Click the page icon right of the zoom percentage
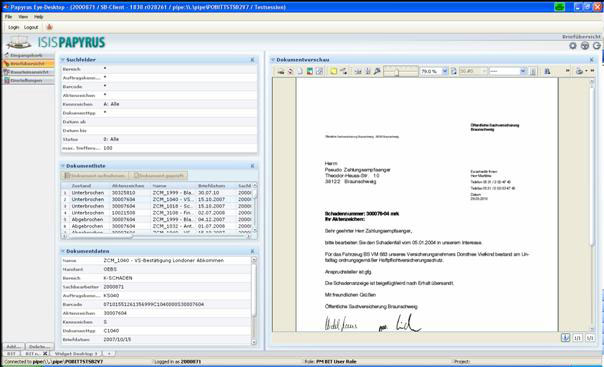Screen dimensions: 604x367 pyautogui.click(x=454, y=71)
